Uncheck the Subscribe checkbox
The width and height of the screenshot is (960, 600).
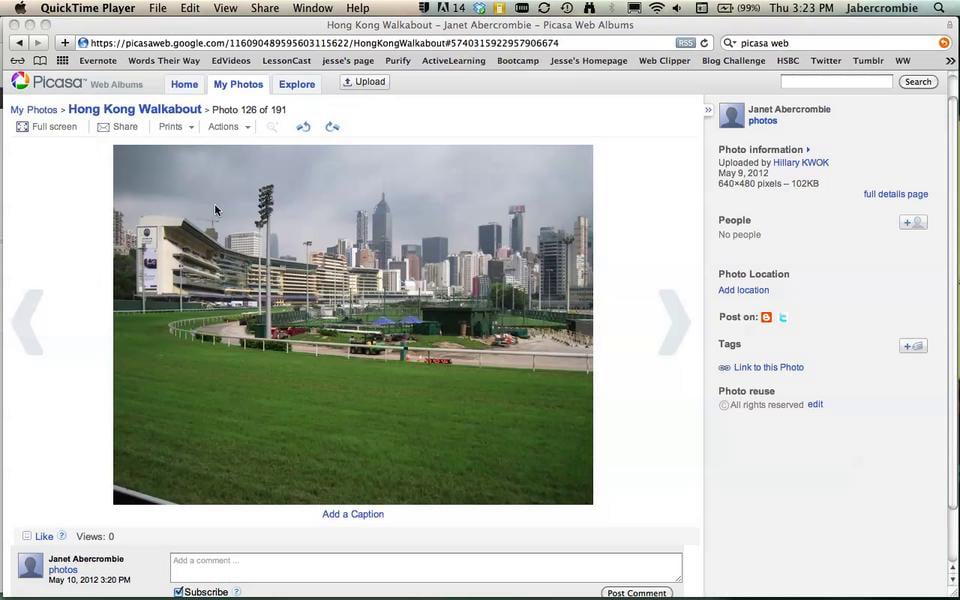point(178,591)
